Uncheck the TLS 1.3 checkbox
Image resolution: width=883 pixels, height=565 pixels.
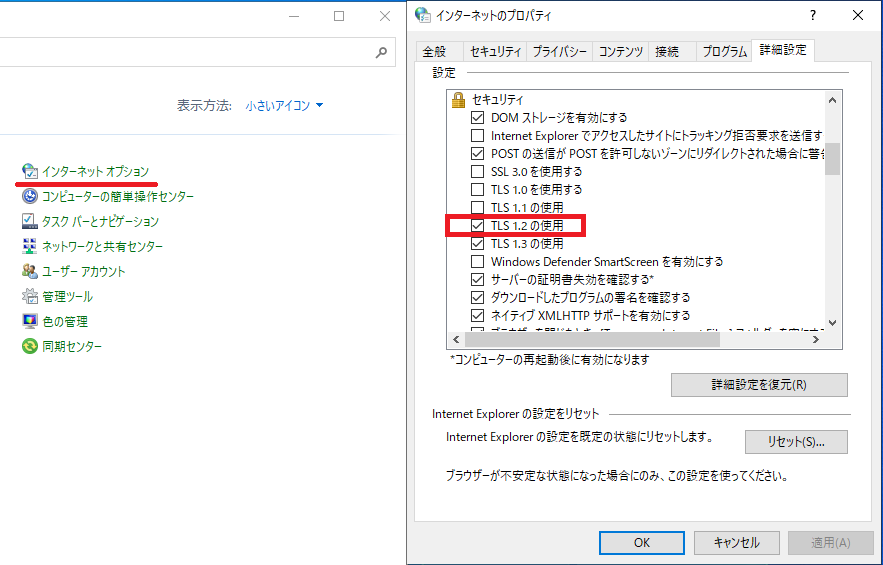pos(477,244)
